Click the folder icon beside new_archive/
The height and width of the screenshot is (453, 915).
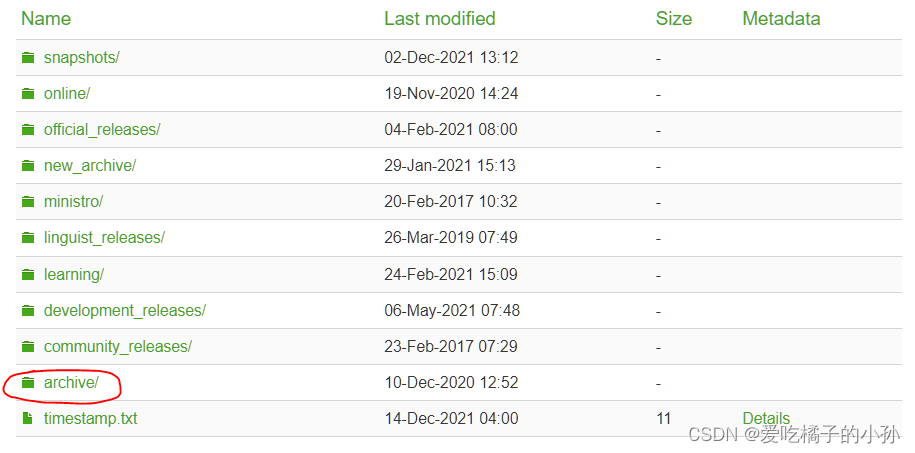28,166
